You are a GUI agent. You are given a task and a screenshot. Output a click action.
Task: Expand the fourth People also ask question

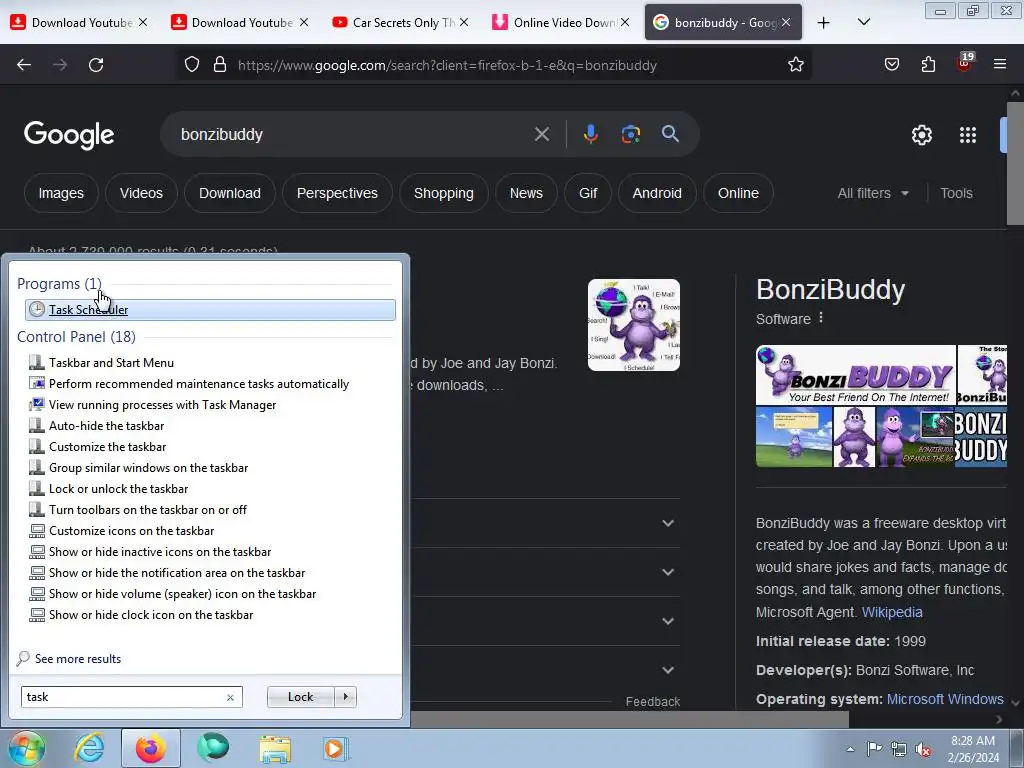[x=667, y=670]
